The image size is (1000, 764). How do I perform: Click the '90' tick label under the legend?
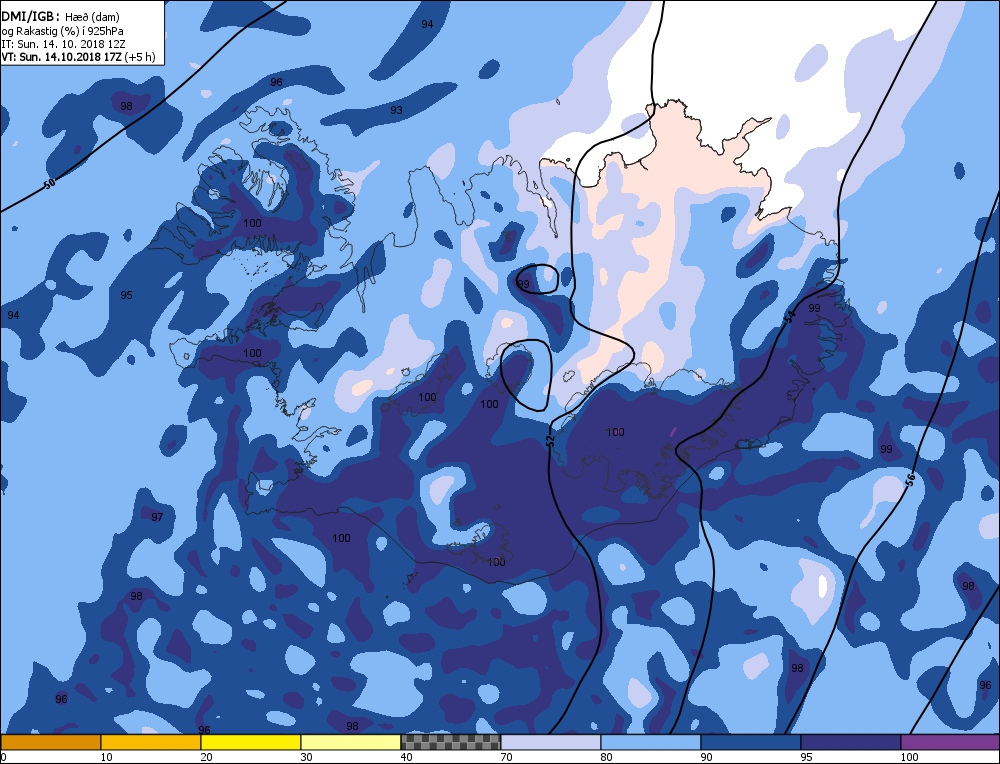pyautogui.click(x=707, y=757)
